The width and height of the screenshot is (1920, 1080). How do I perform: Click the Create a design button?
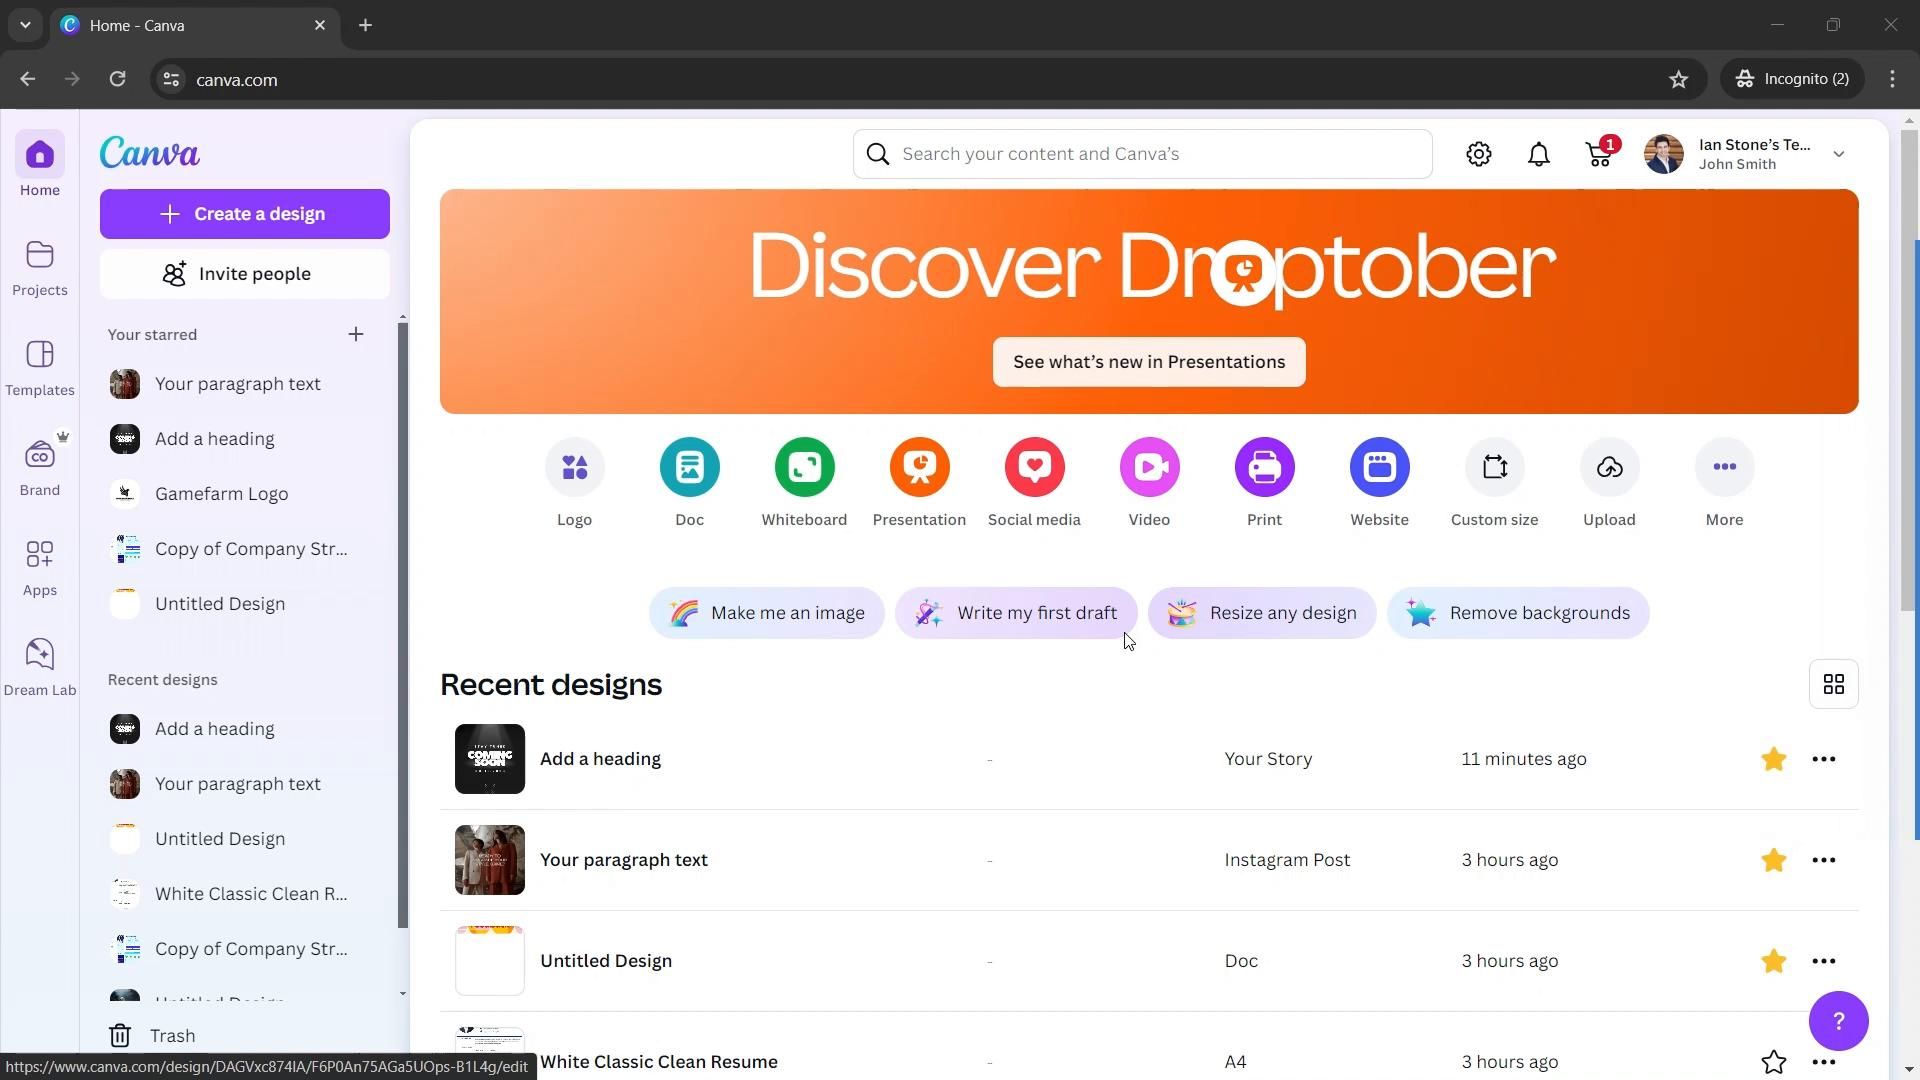[x=244, y=214]
